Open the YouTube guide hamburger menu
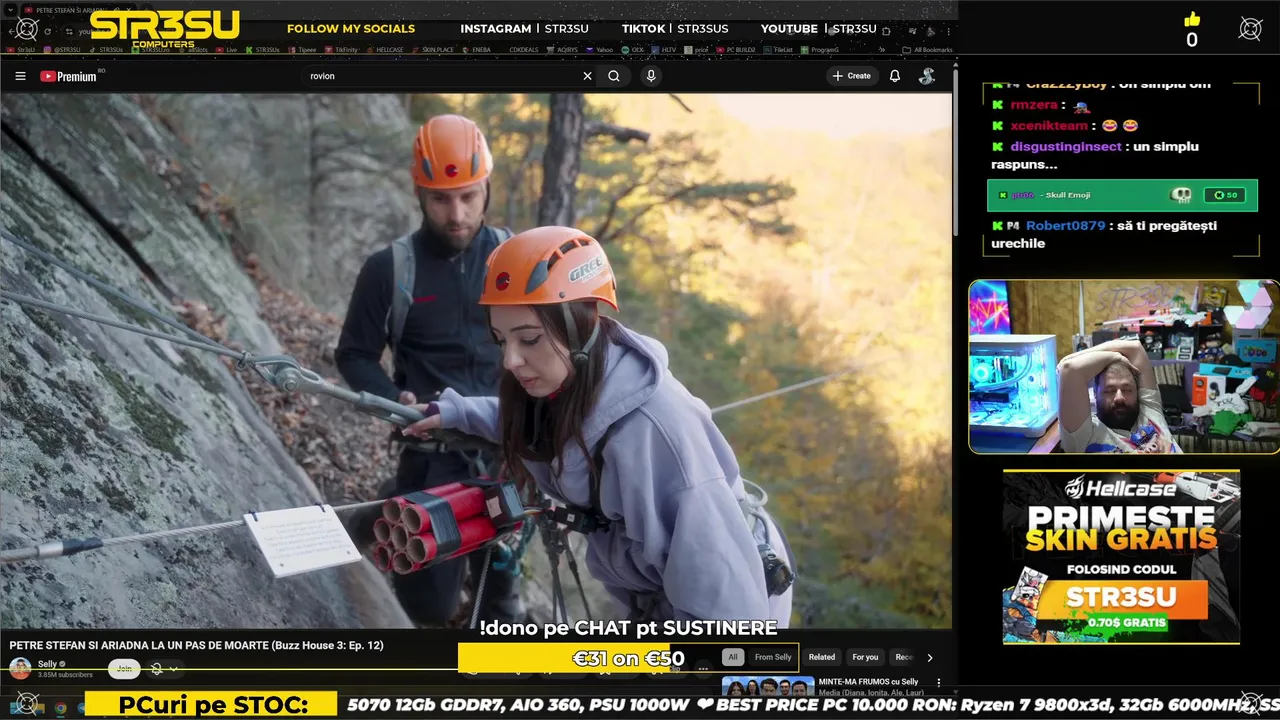 20,76
